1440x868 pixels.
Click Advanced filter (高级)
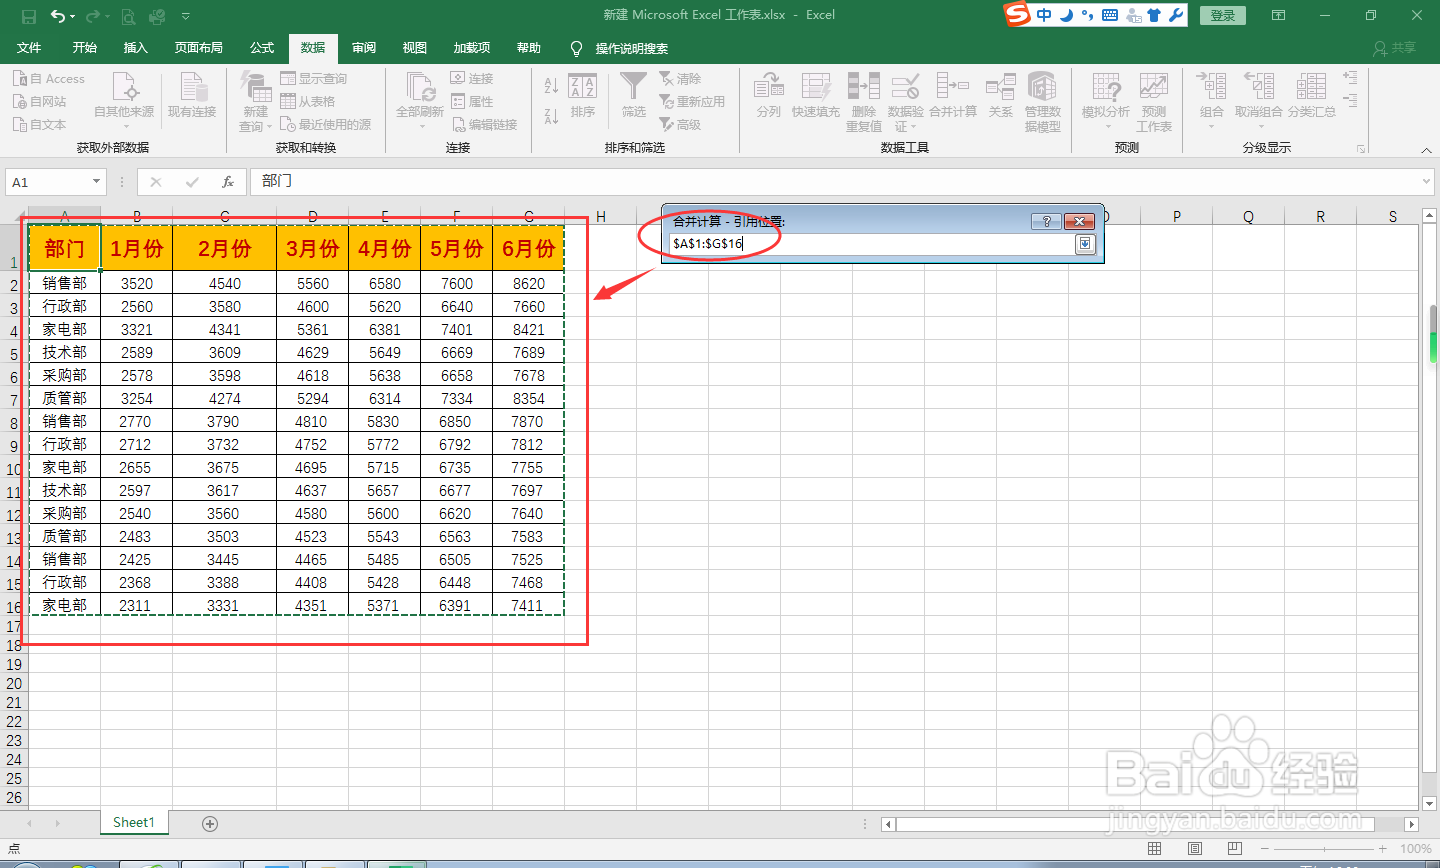[x=680, y=124]
